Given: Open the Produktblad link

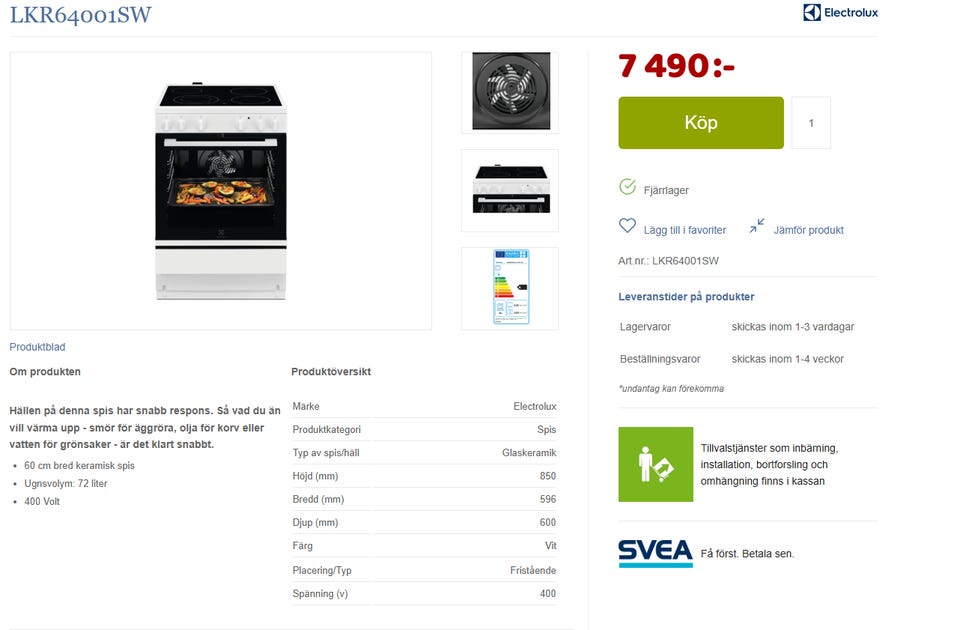Looking at the screenshot, I should coord(37,347).
